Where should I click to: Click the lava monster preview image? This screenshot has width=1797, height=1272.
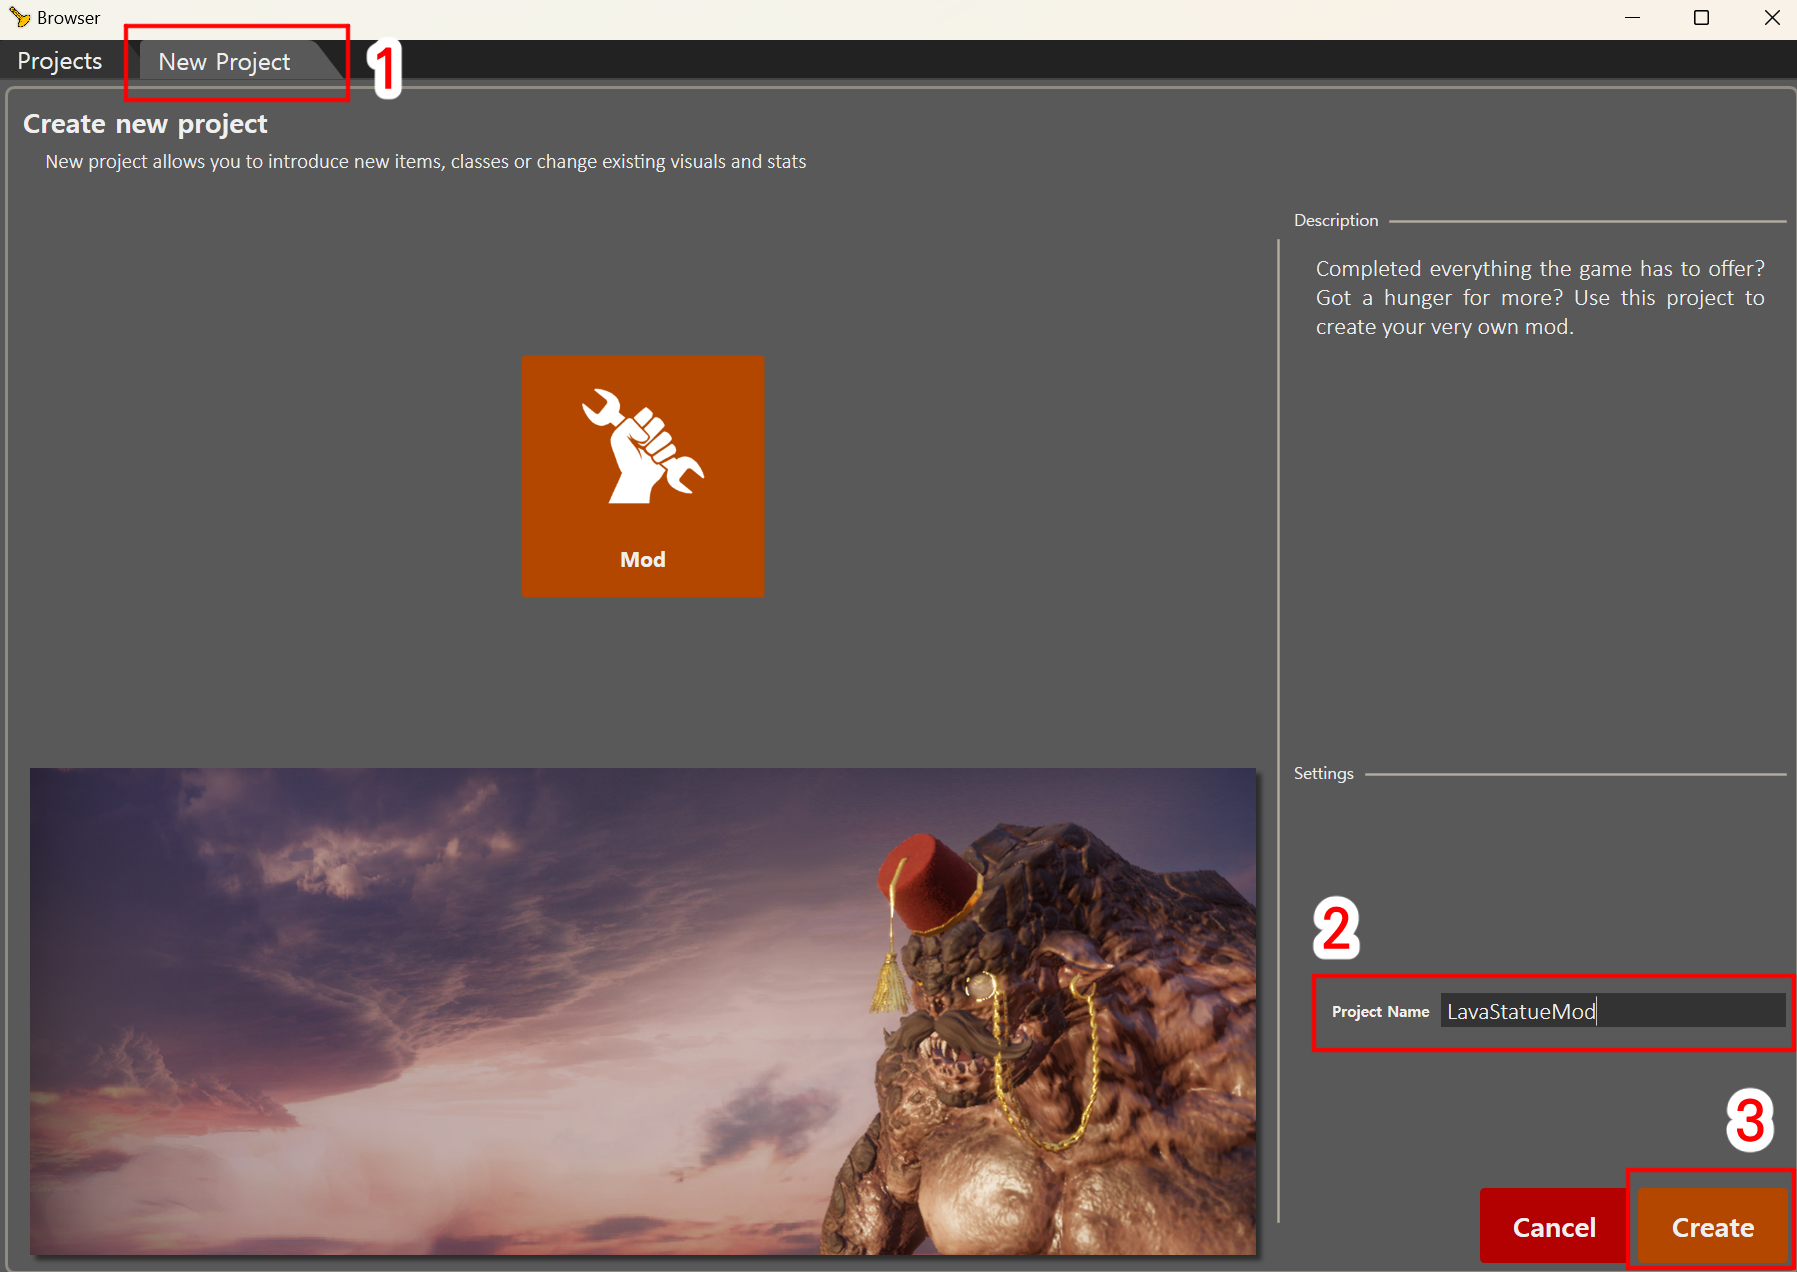click(x=643, y=1011)
